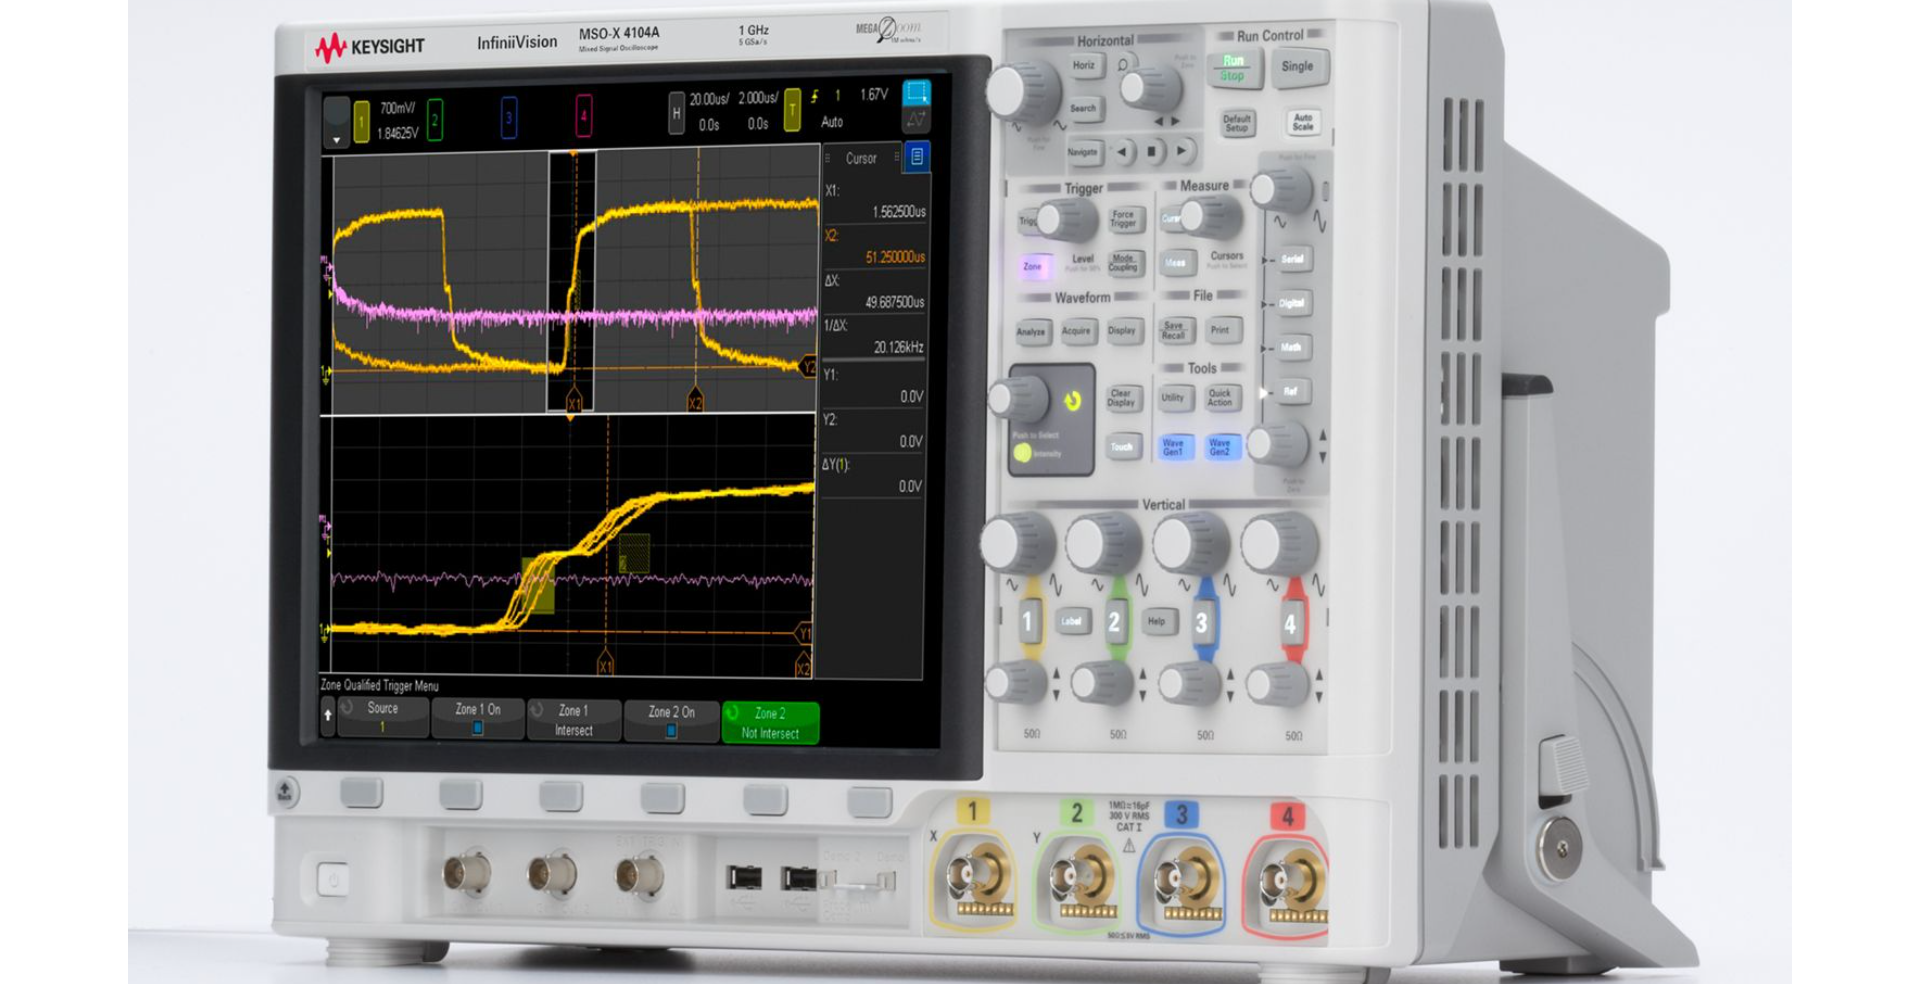Toggle the Zone 1 On checkbox
The width and height of the screenshot is (1920, 984).
pos(478,728)
